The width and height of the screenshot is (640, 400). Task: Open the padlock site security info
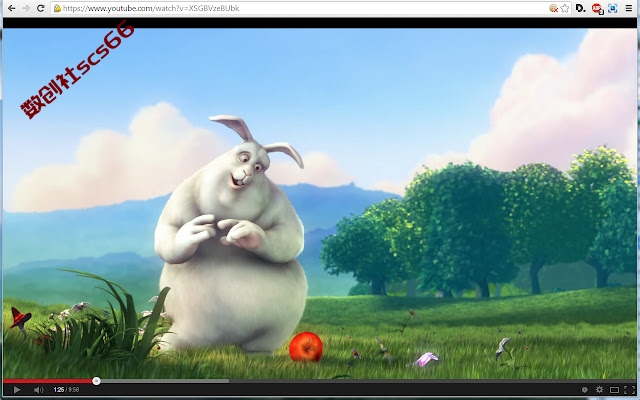click(57, 8)
